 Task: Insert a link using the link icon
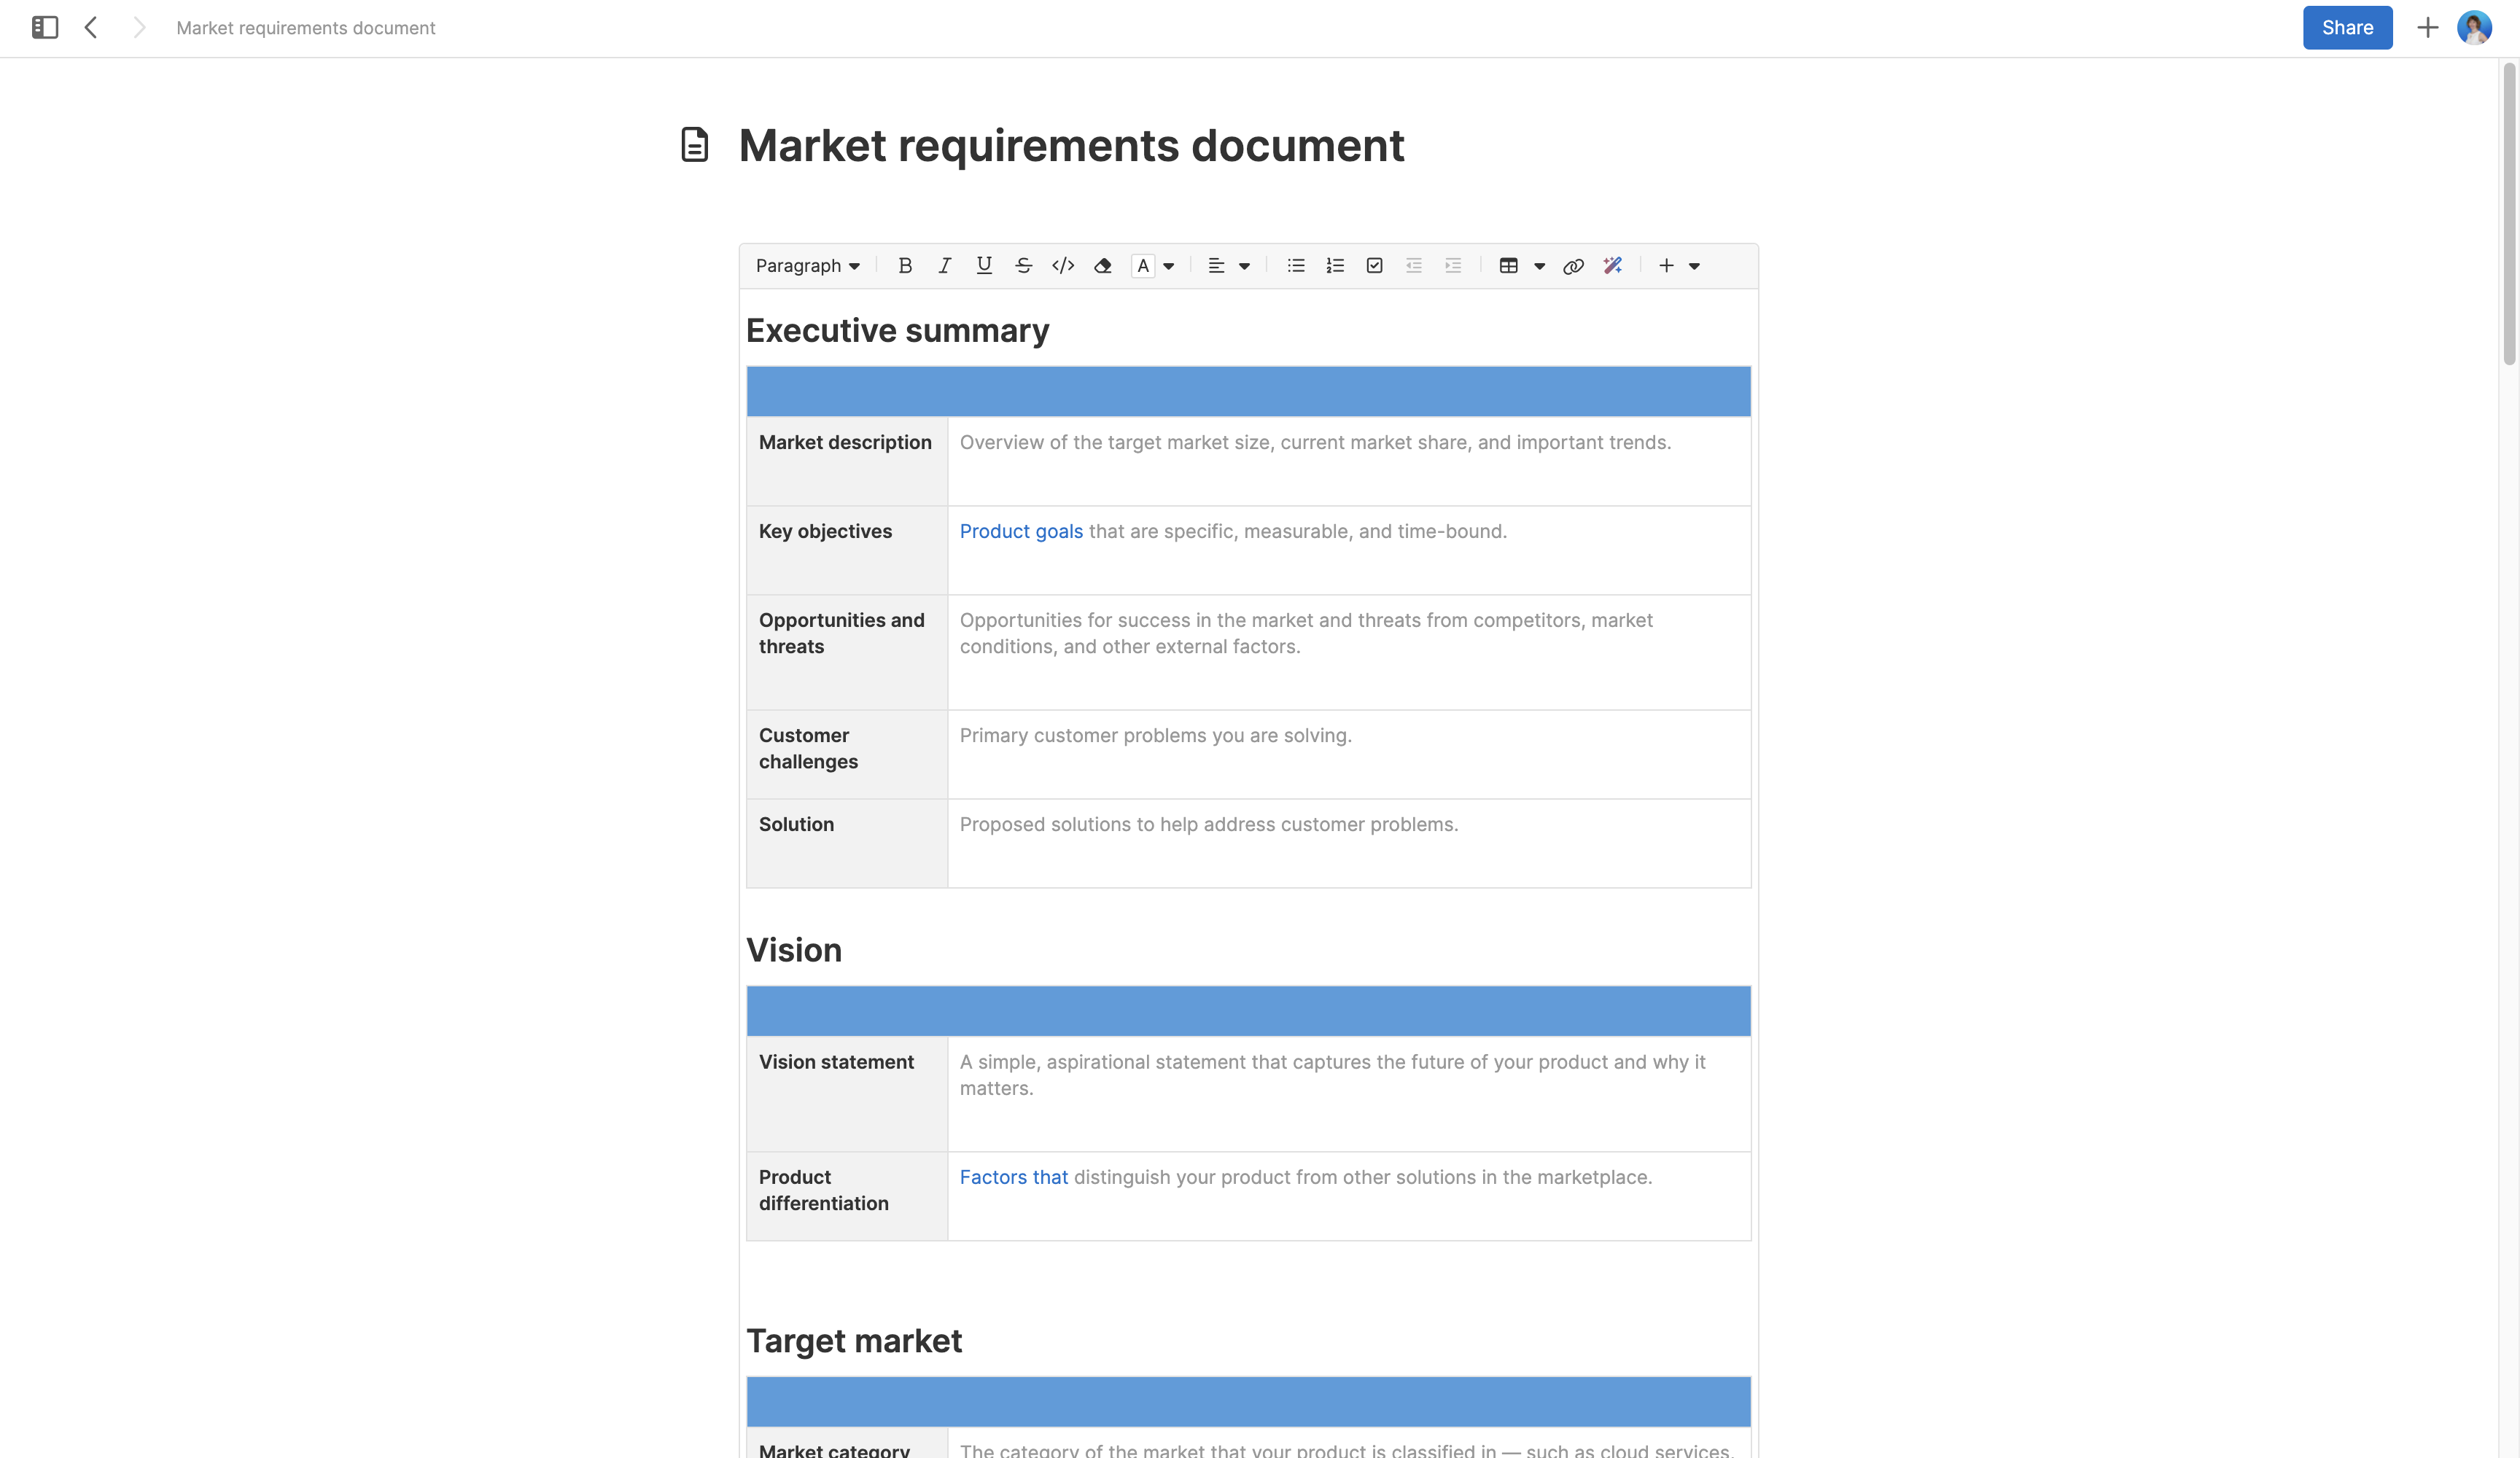(x=1573, y=266)
